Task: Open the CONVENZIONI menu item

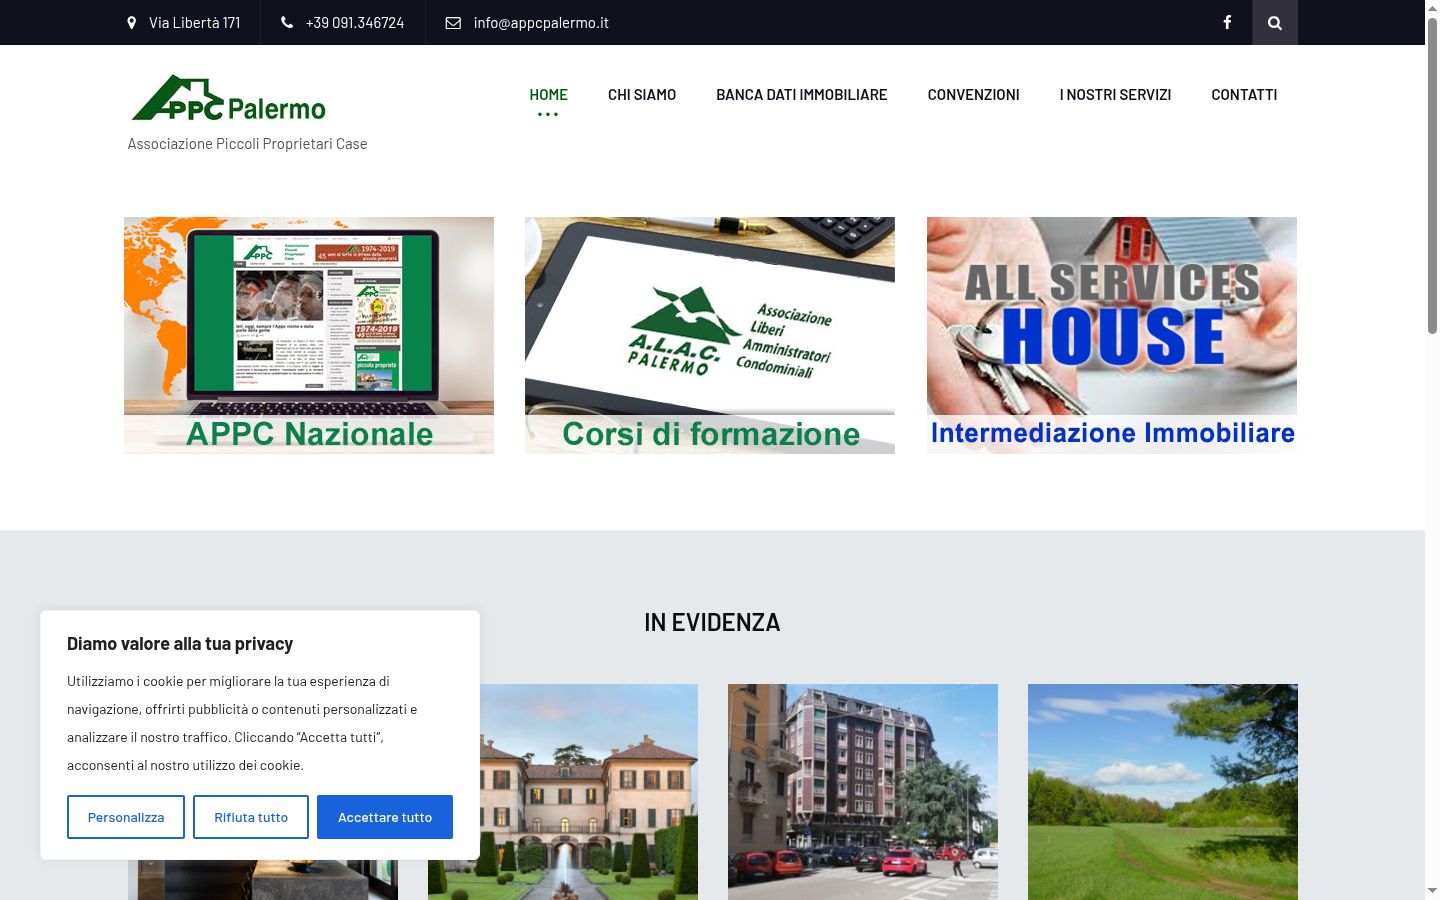Action: tap(974, 94)
